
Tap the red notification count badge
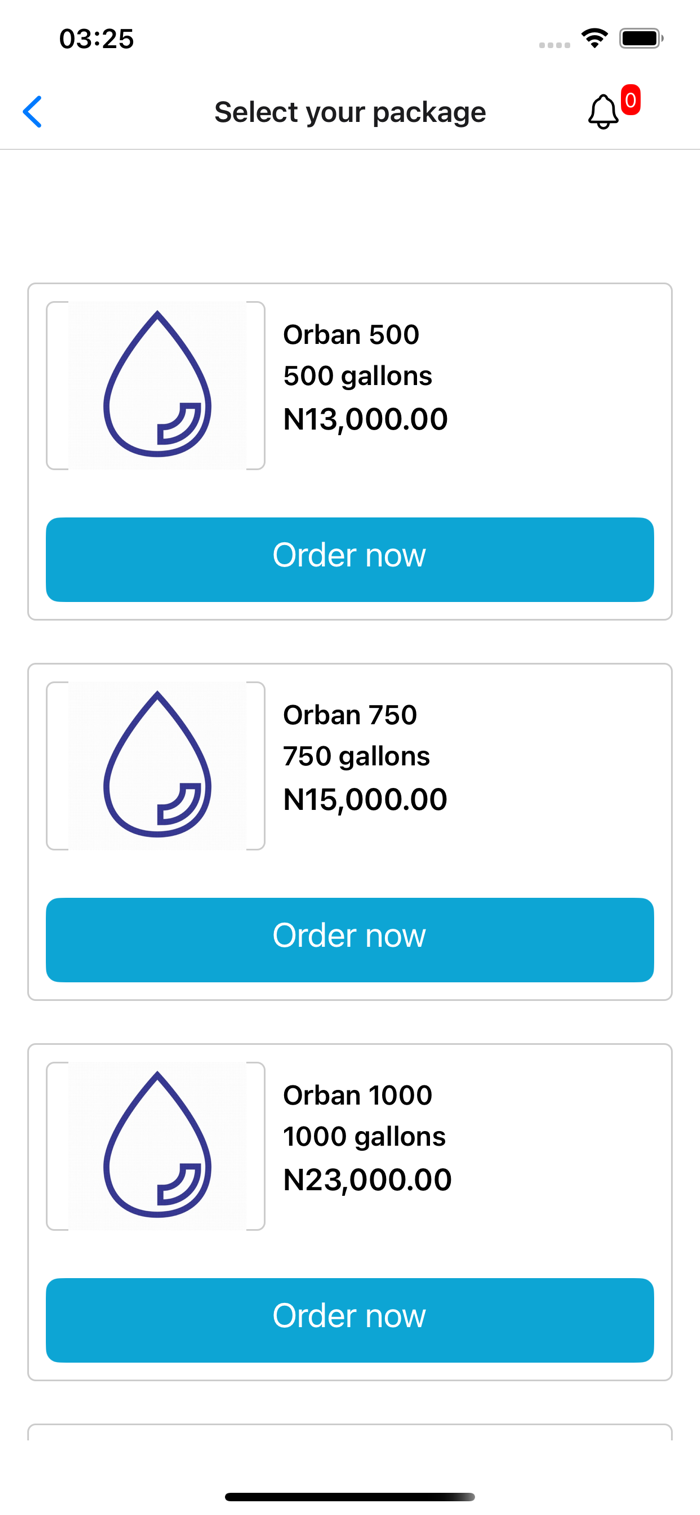[x=630, y=100]
